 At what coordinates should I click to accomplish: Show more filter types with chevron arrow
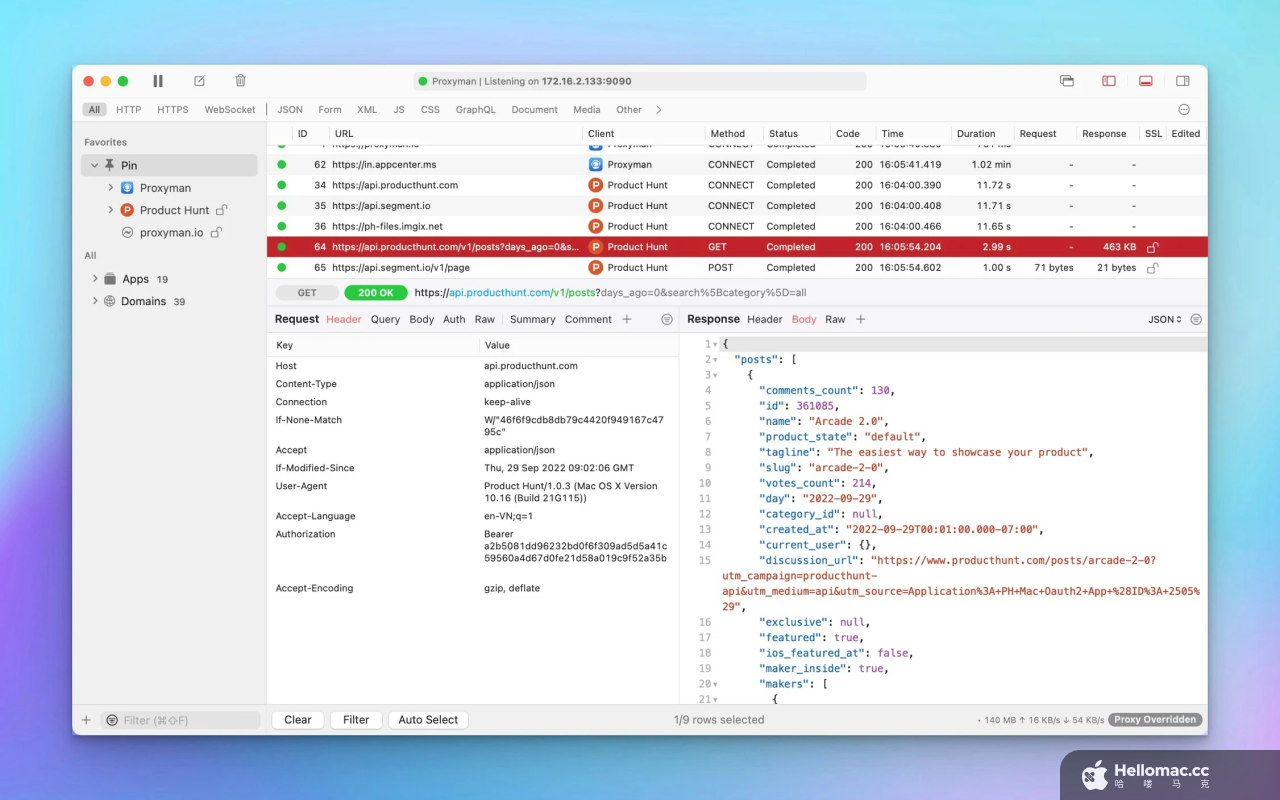click(659, 110)
